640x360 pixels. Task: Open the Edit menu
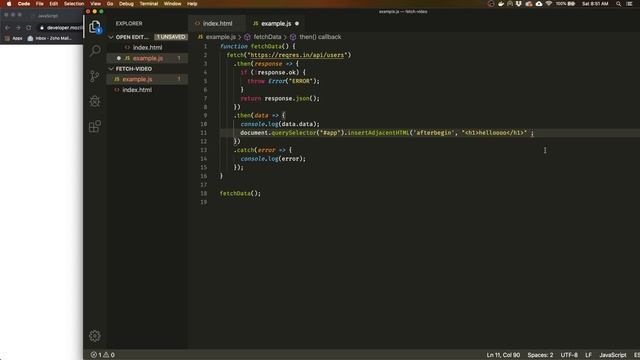point(53,4)
